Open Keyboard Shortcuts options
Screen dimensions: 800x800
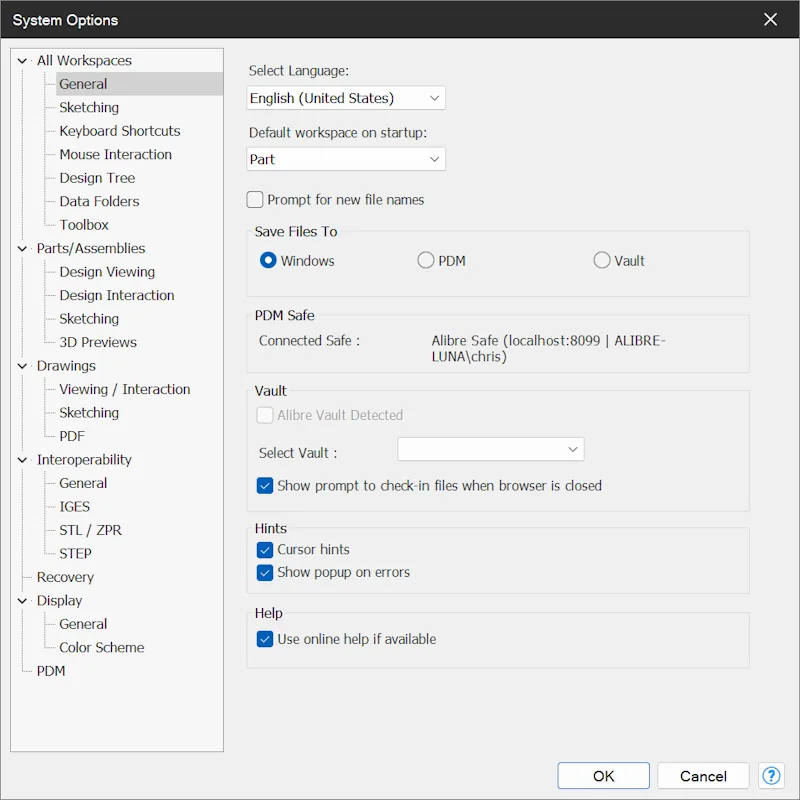120,131
